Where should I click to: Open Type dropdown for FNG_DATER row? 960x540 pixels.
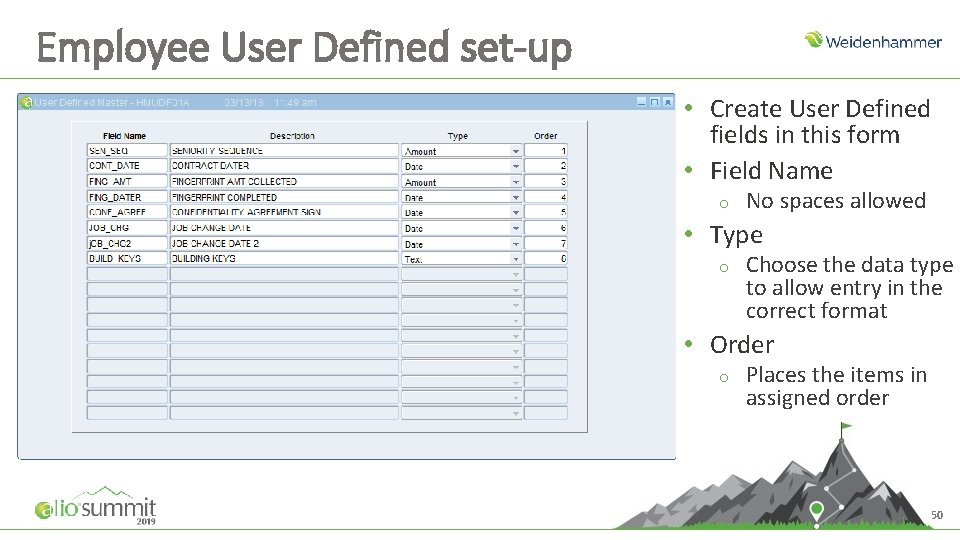[516, 197]
